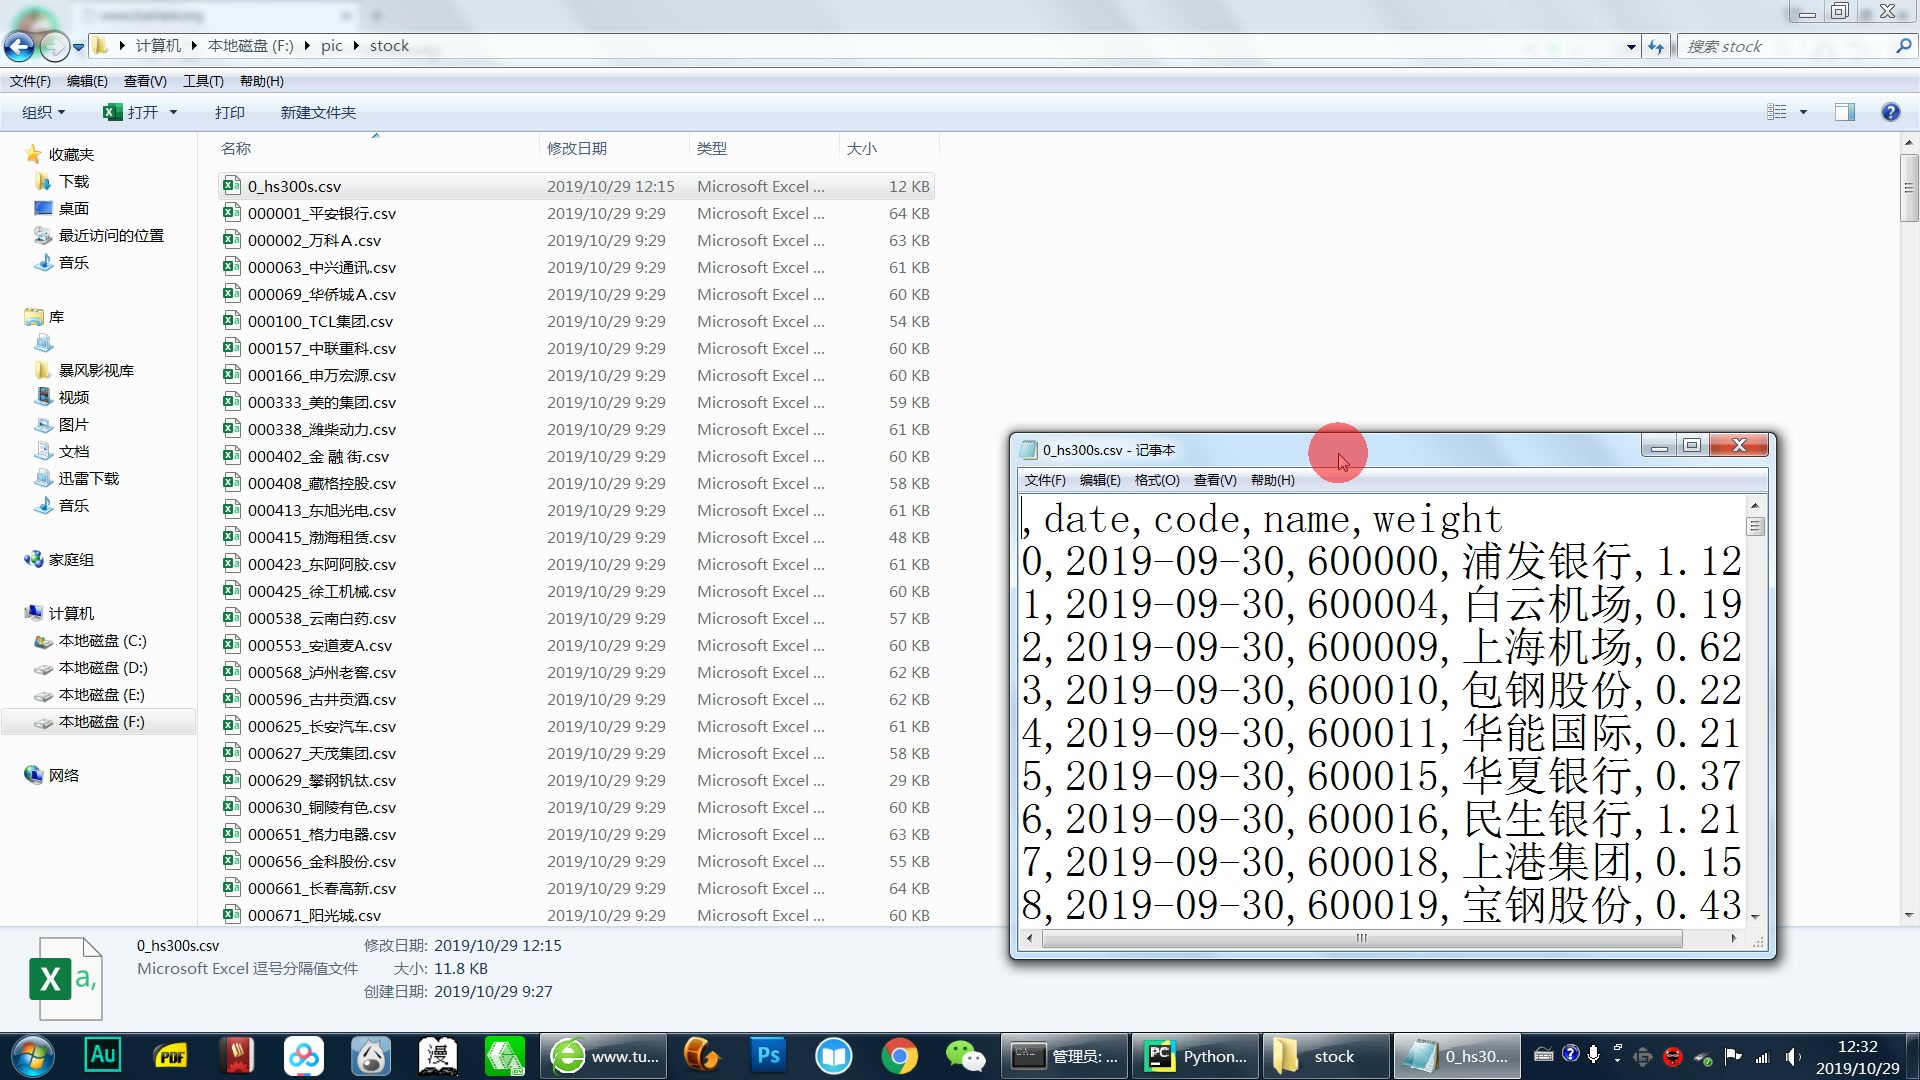Click the 新建文件夹 button

pyautogui.click(x=318, y=113)
